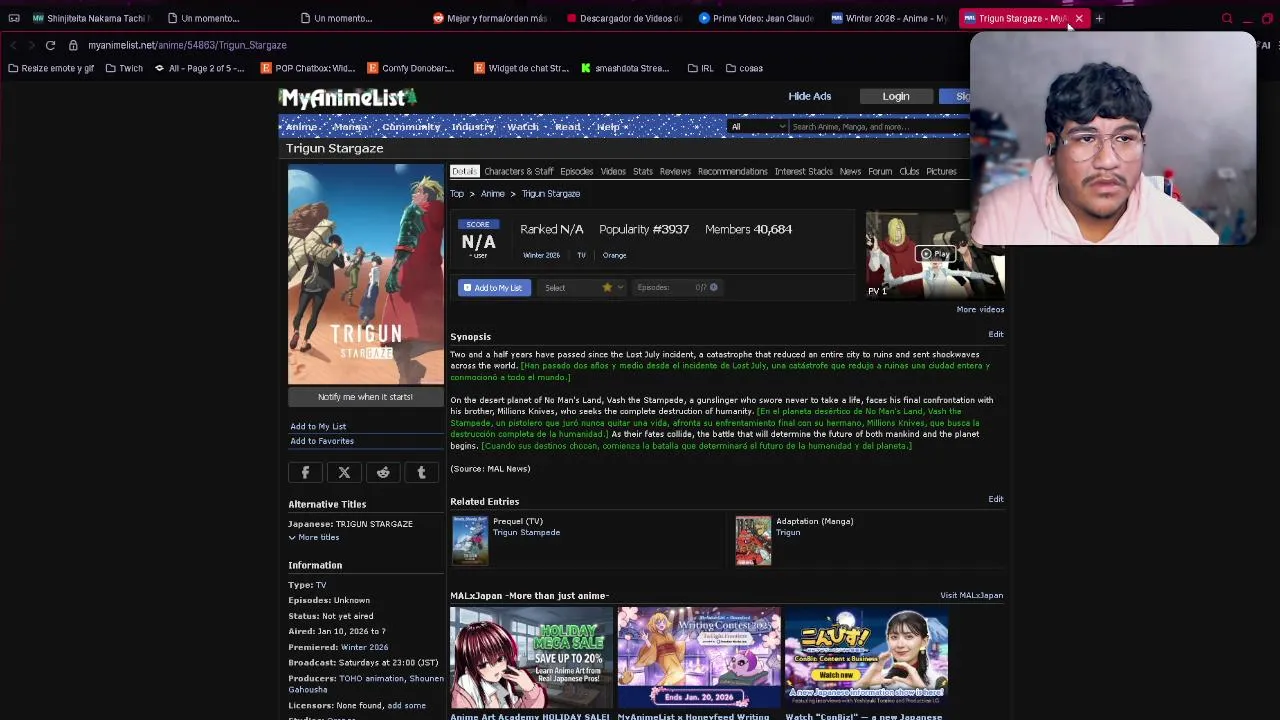Open the Anime Art Academy holiday sale banner
This screenshot has height=720, width=1280.
531,656
